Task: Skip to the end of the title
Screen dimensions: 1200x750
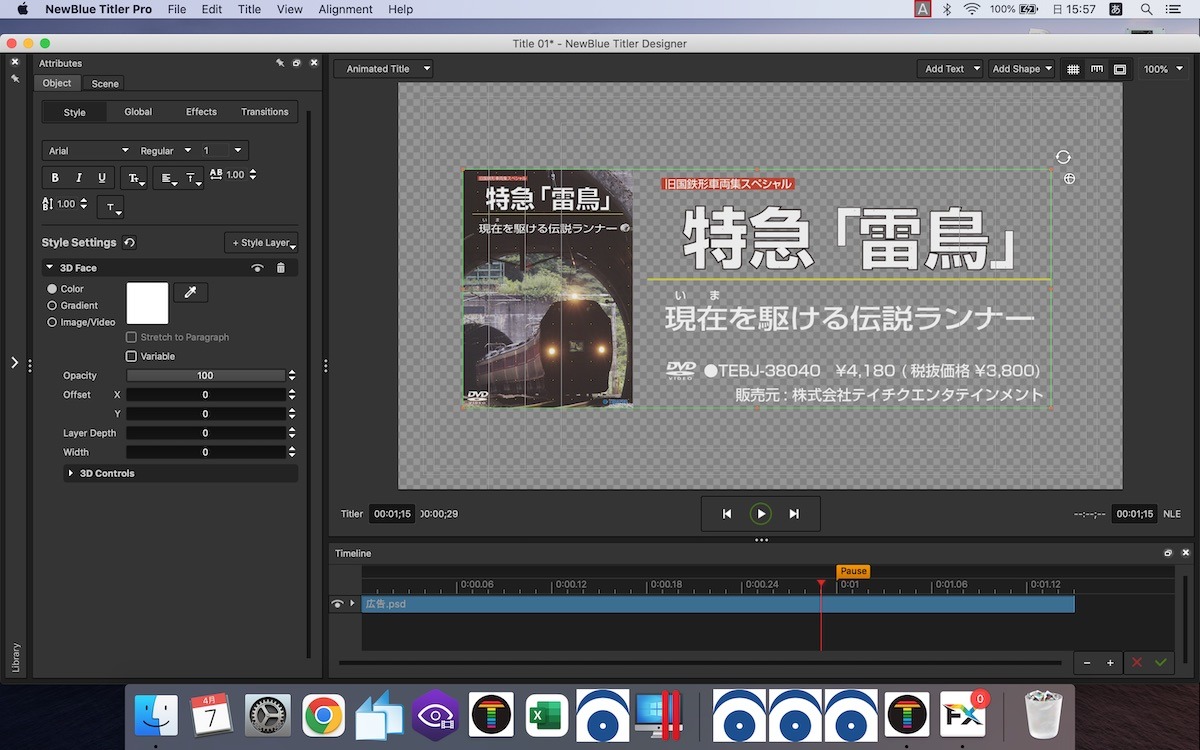Action: pos(794,514)
